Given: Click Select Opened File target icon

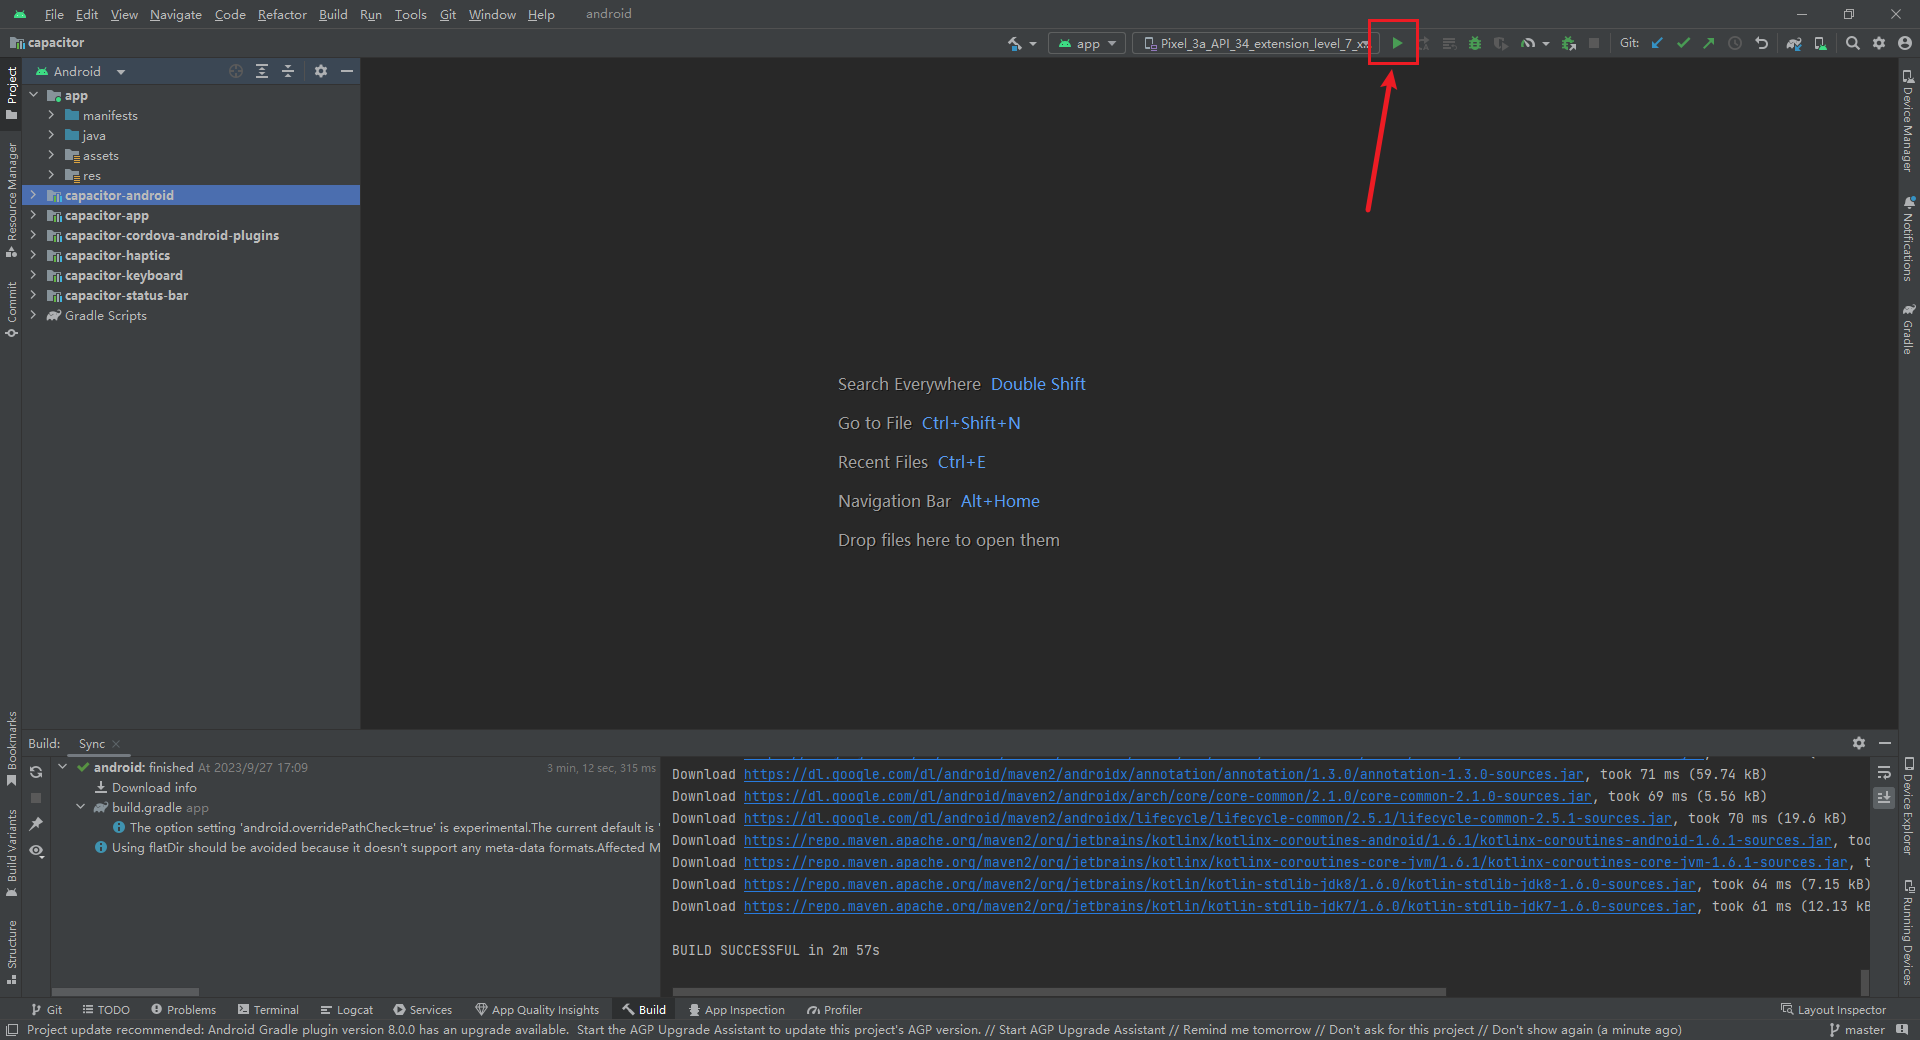Looking at the screenshot, I should pyautogui.click(x=236, y=71).
